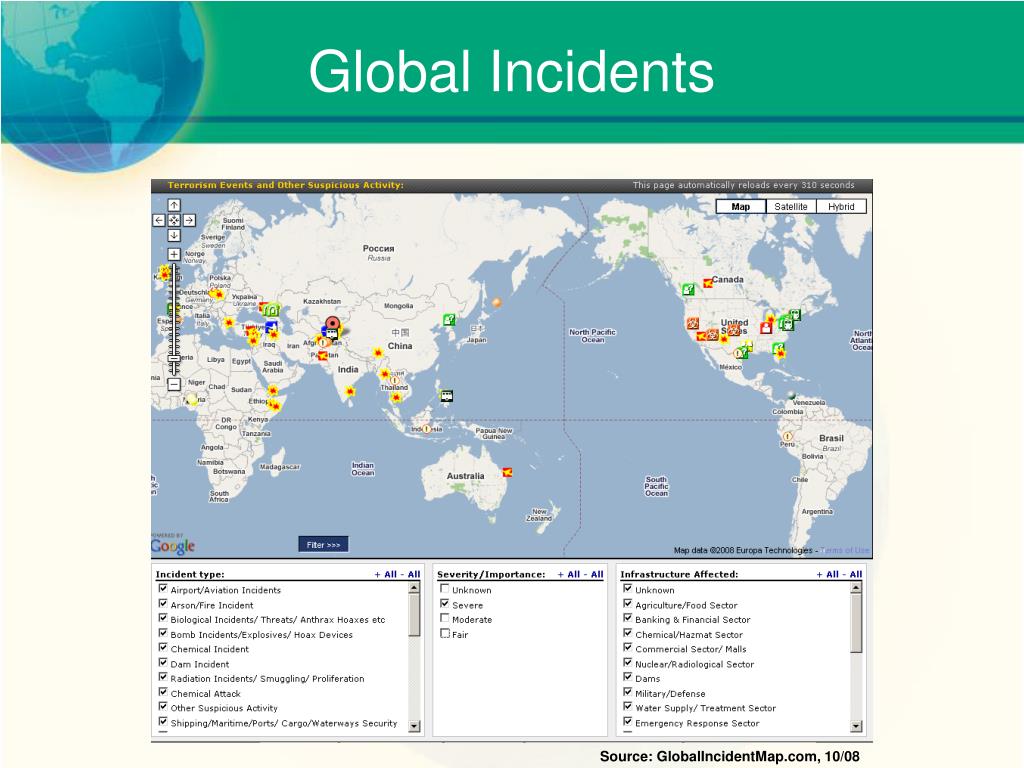Open the pale marker over Nigeria
Viewport: 1024px width, 768px height.
pos(191,398)
